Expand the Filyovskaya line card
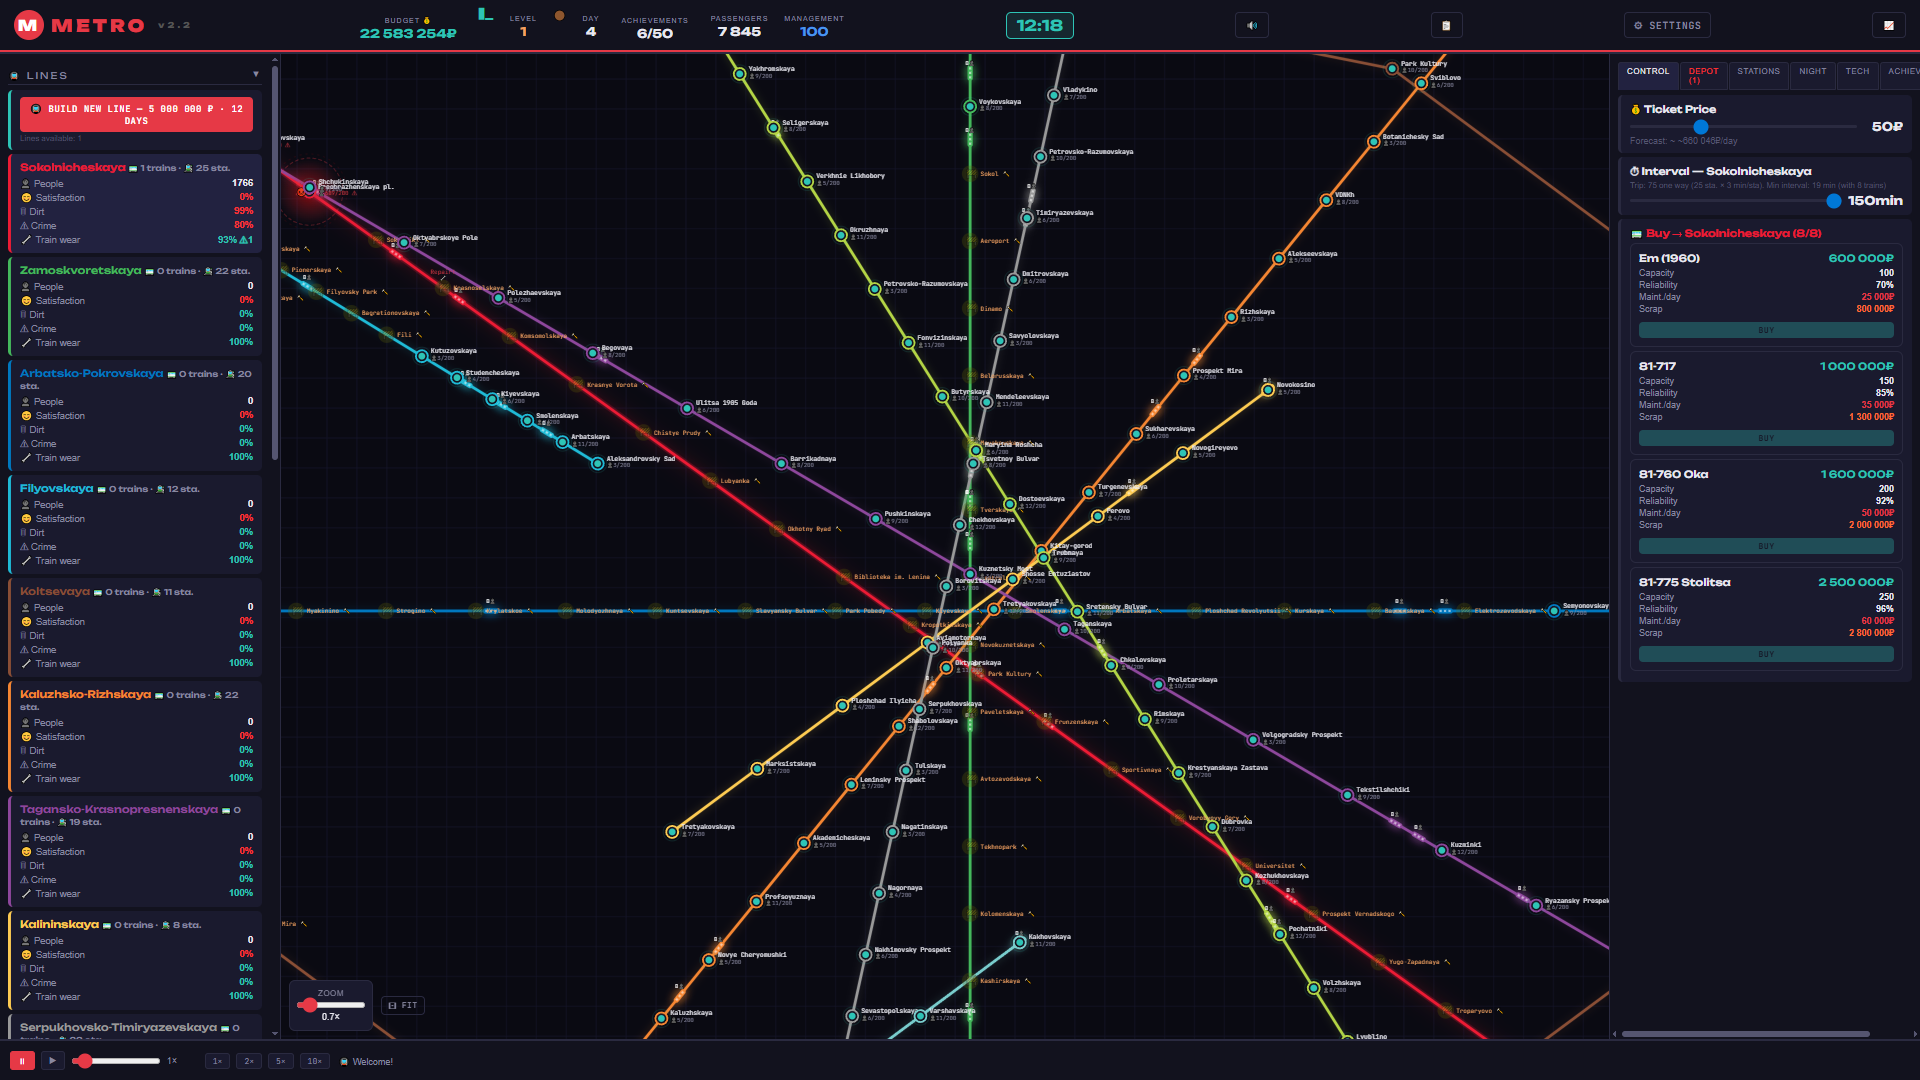Screen dimensions: 1920x1080 click(x=136, y=525)
